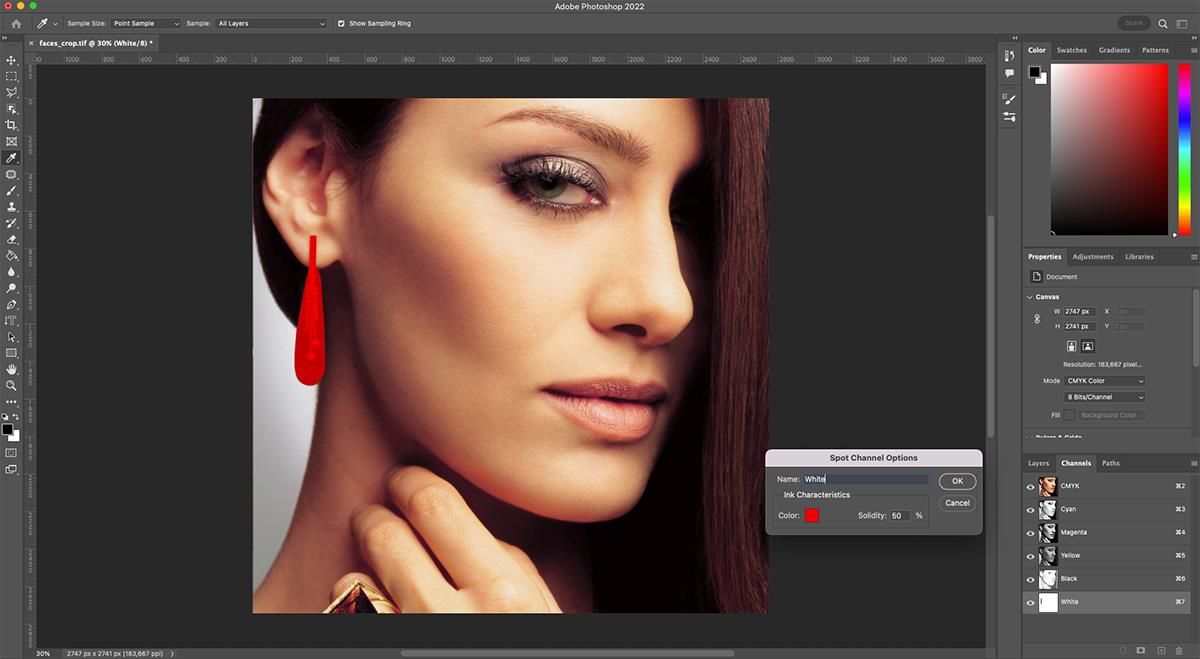Collapse the Canvas section

[1031, 297]
